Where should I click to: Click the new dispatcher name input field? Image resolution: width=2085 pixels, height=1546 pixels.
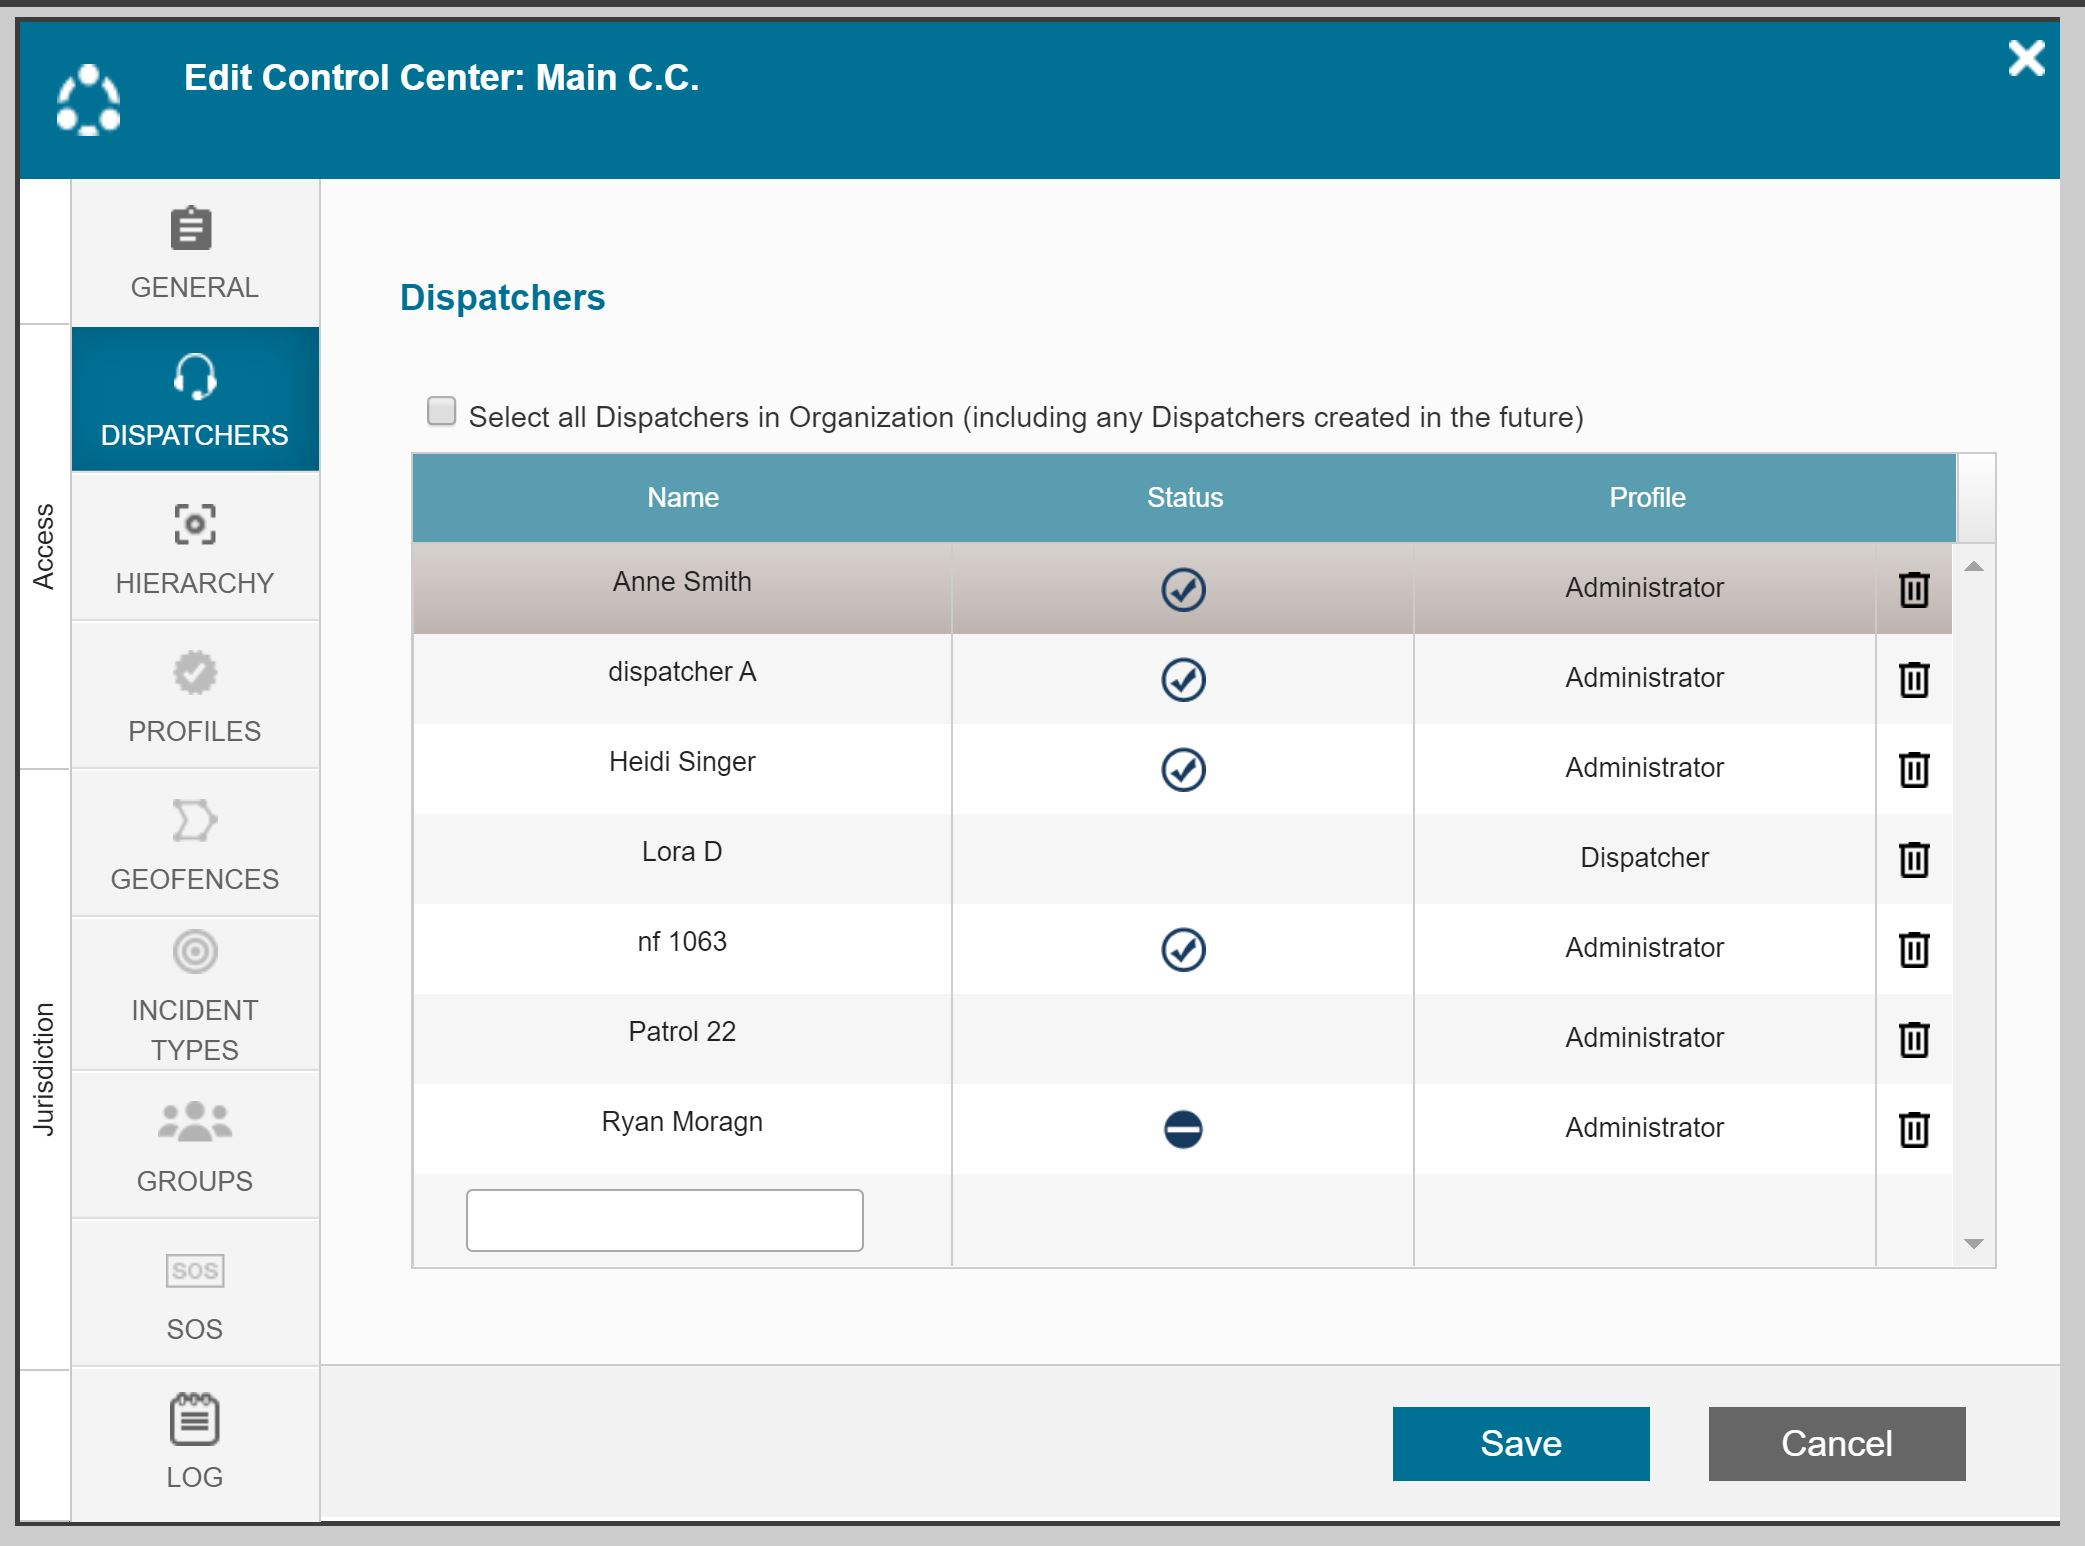pyautogui.click(x=664, y=1220)
